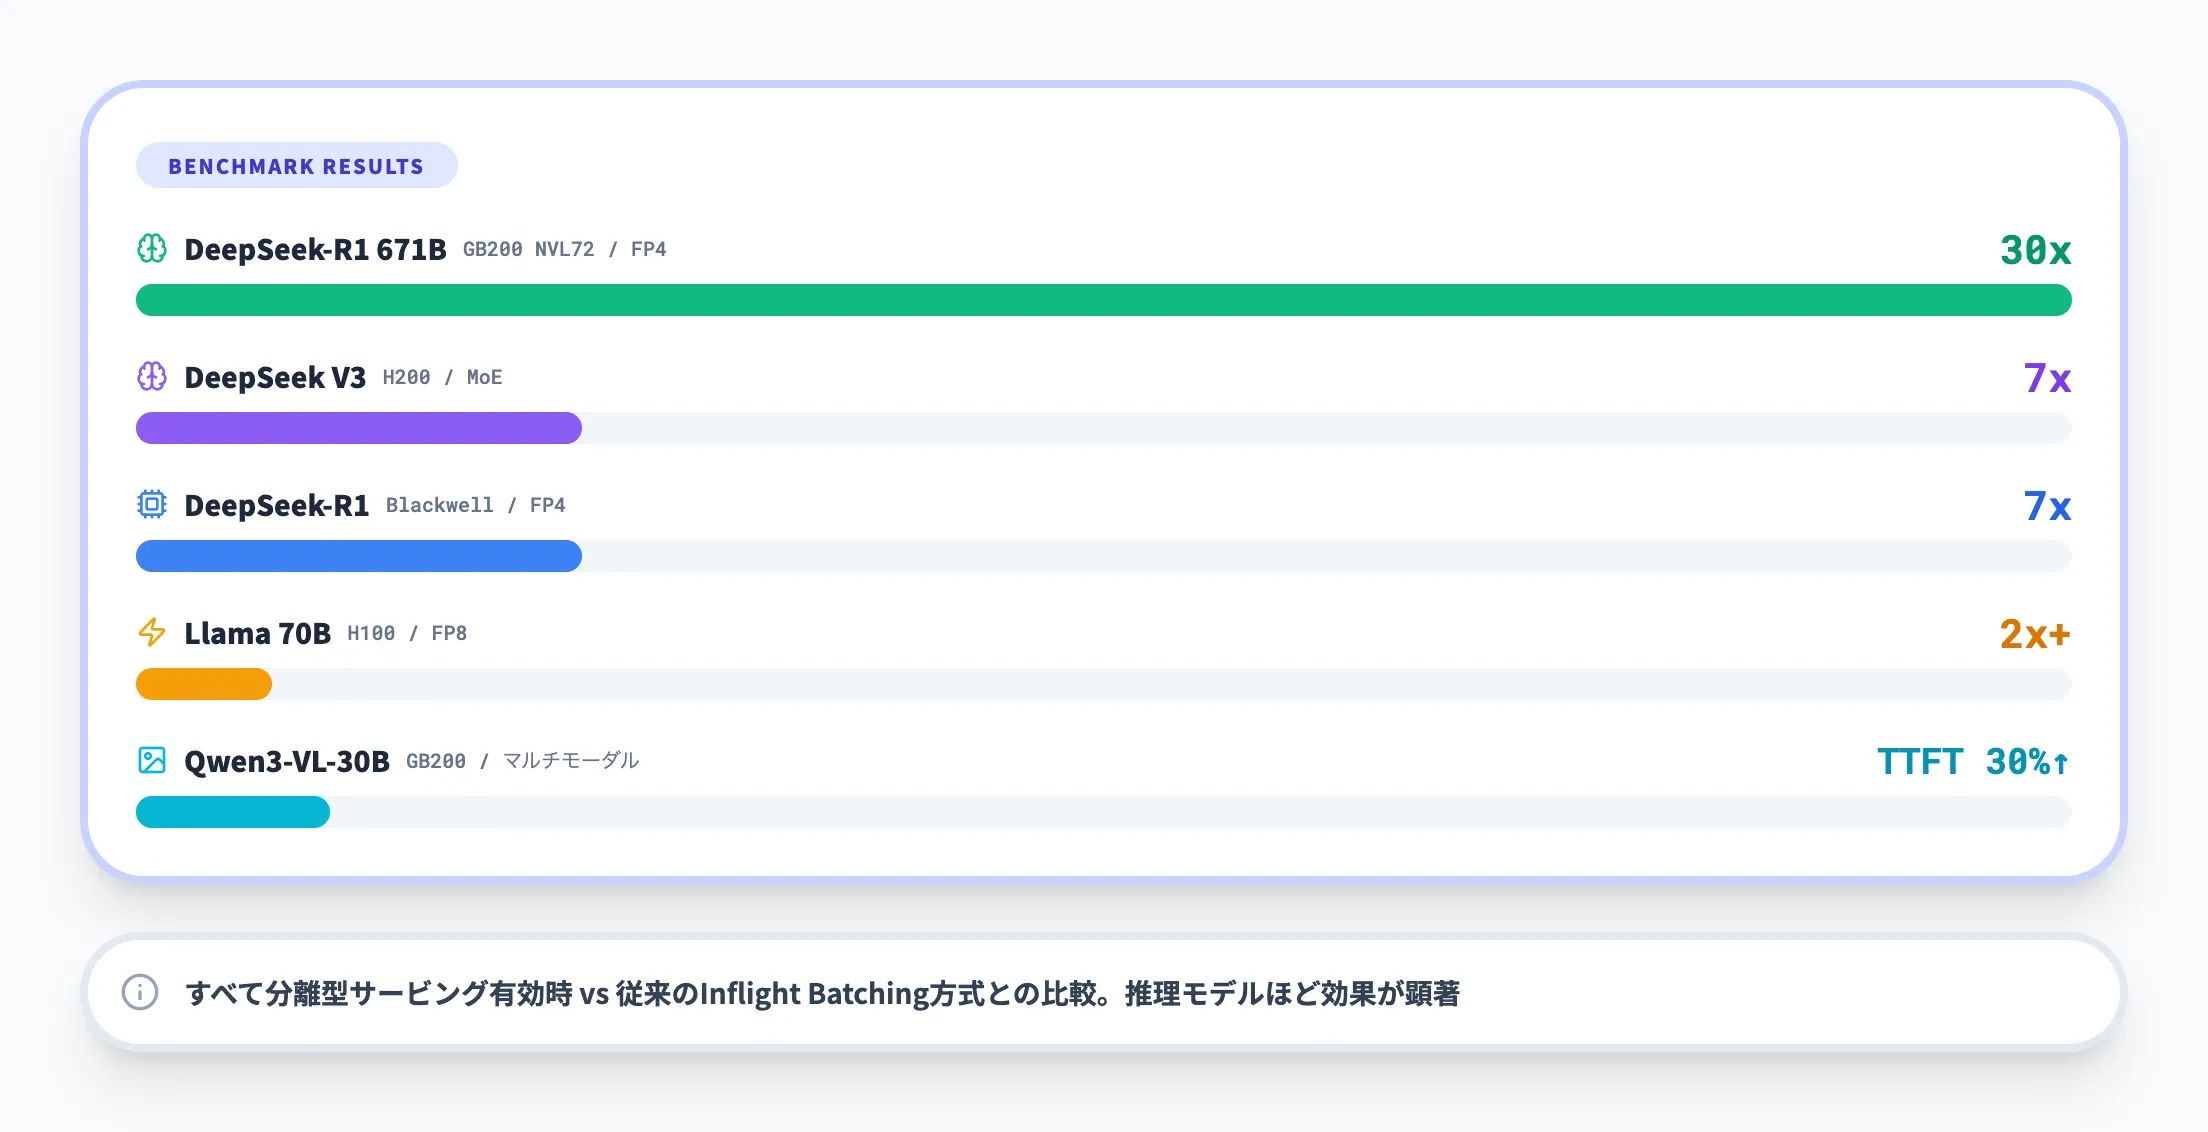The width and height of the screenshot is (2208, 1132).
Task: Click the 7x value for DeepSeek-R1
Action: pyautogui.click(x=2046, y=507)
